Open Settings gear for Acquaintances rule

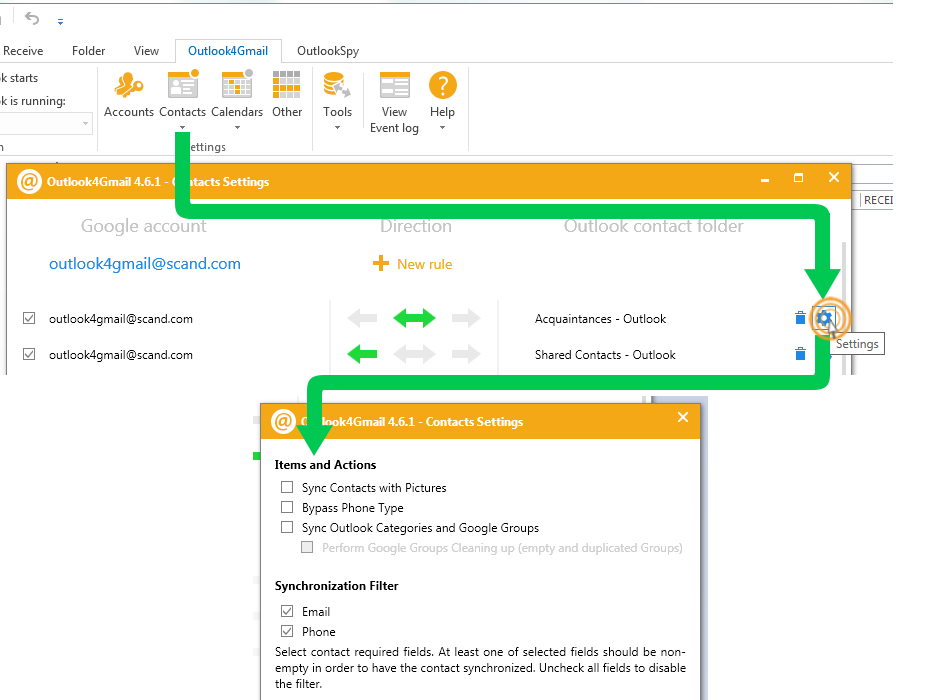[825, 318]
